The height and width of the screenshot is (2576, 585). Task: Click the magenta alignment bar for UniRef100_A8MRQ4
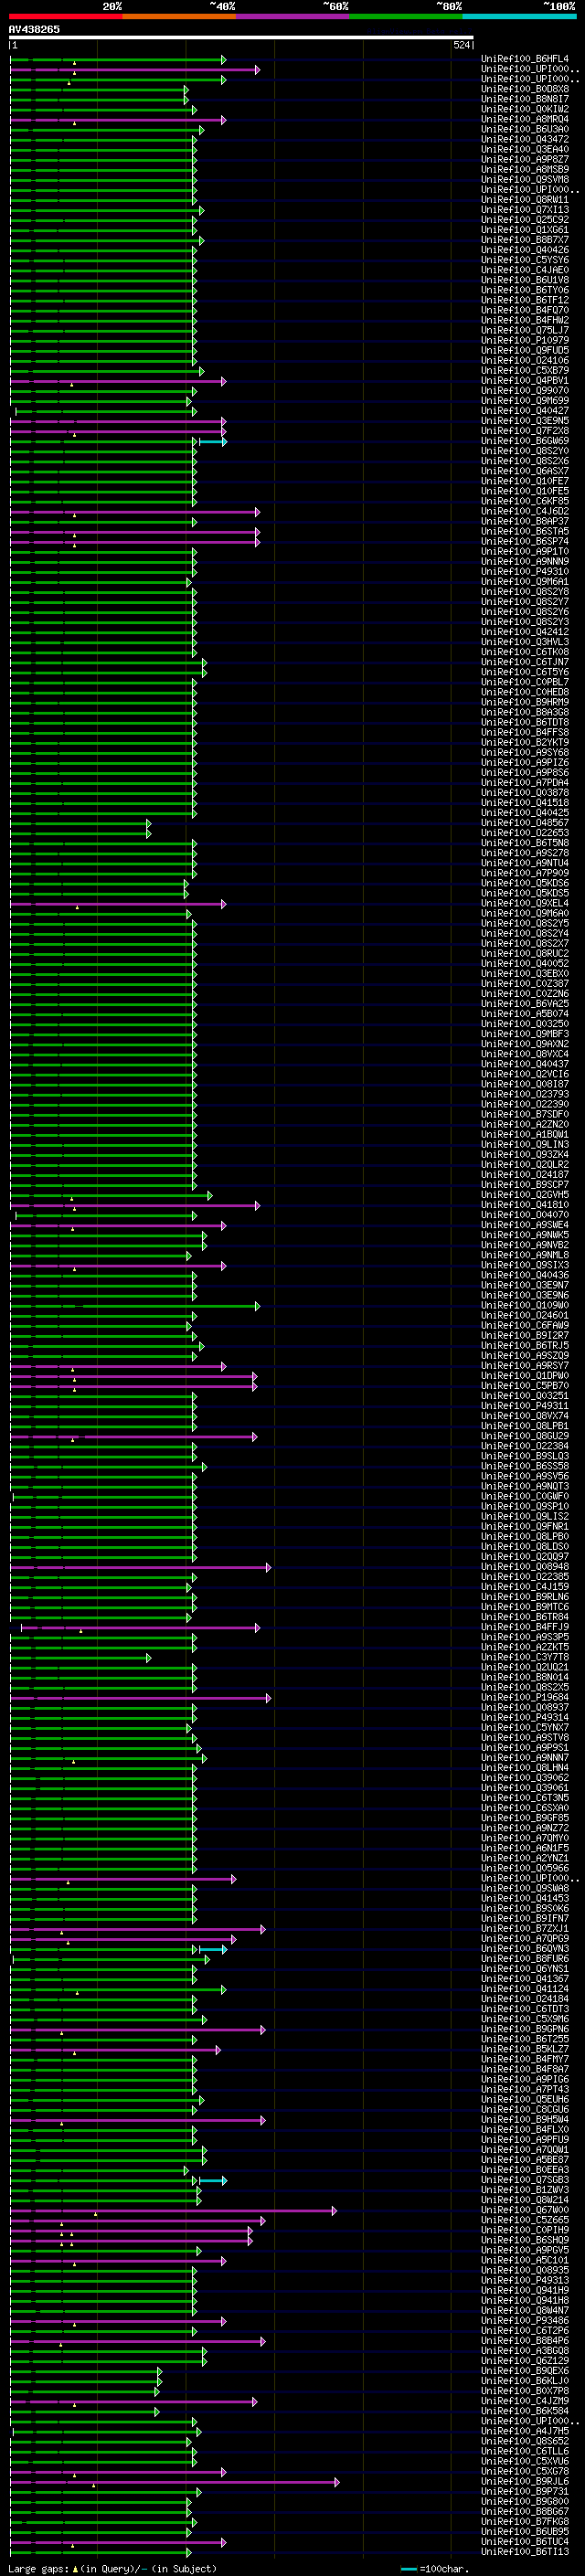click(117, 120)
